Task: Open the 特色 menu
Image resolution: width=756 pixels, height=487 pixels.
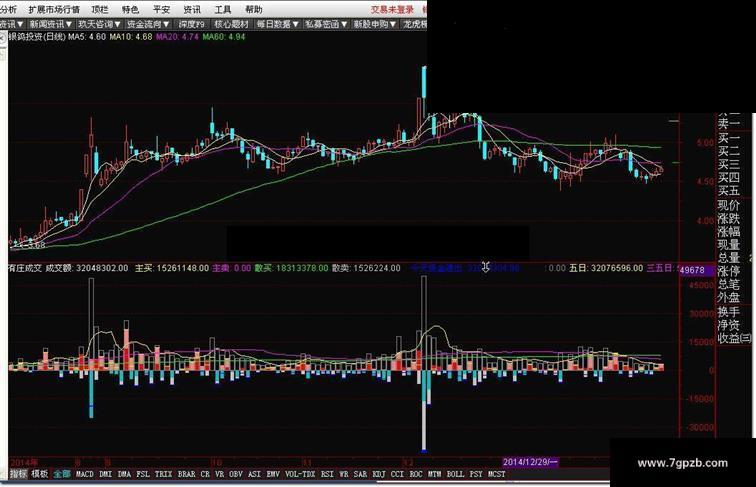Action: 130,10
